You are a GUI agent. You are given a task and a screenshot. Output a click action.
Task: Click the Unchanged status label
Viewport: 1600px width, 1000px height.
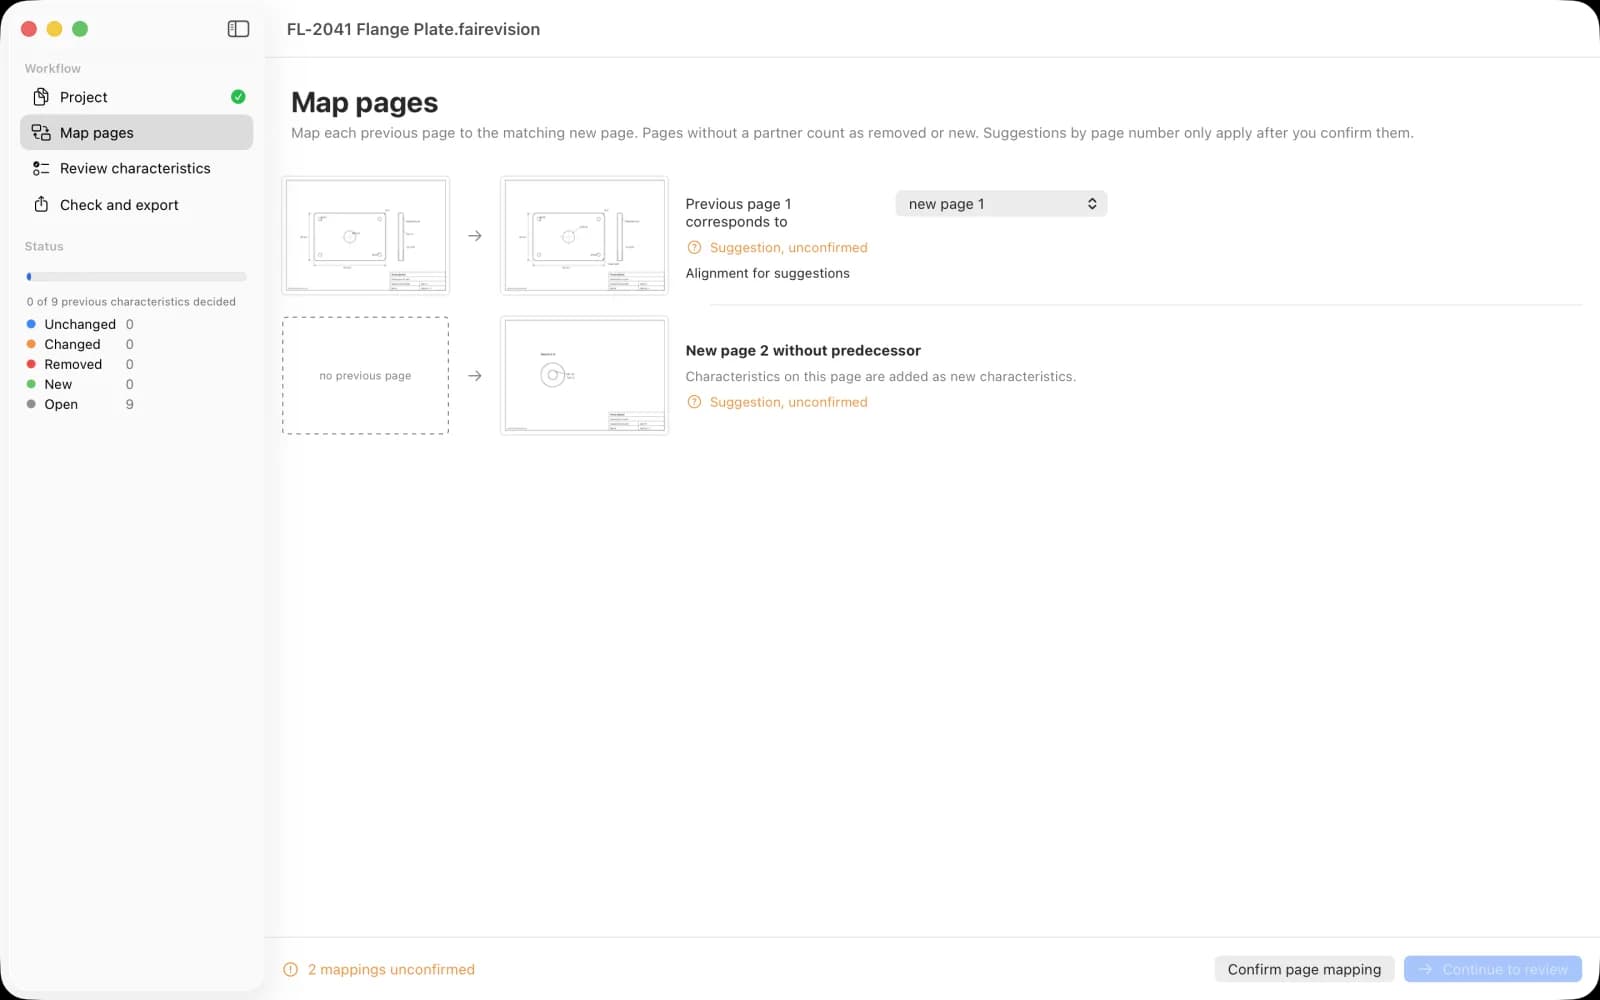click(80, 324)
